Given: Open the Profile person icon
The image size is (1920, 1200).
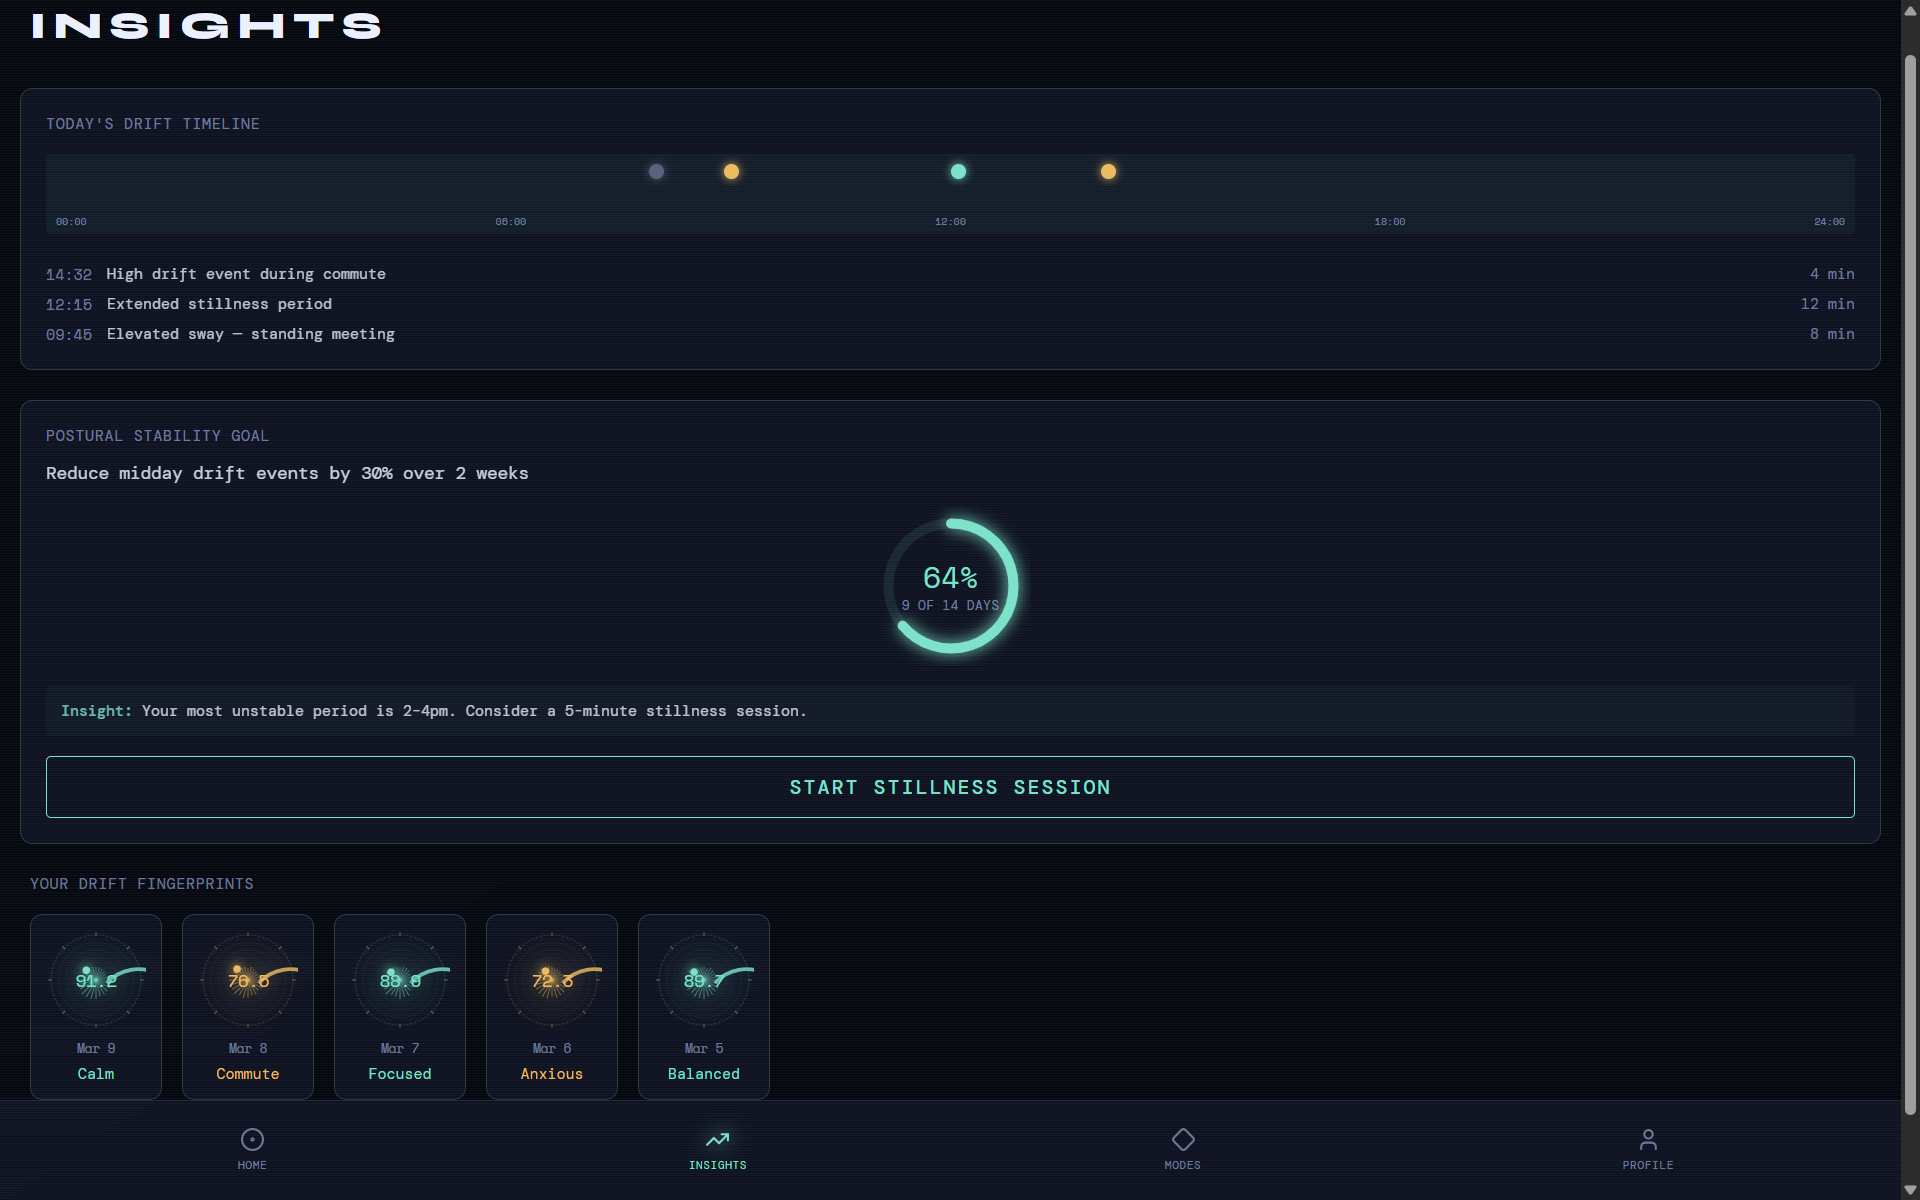Looking at the screenshot, I should (x=1647, y=1140).
